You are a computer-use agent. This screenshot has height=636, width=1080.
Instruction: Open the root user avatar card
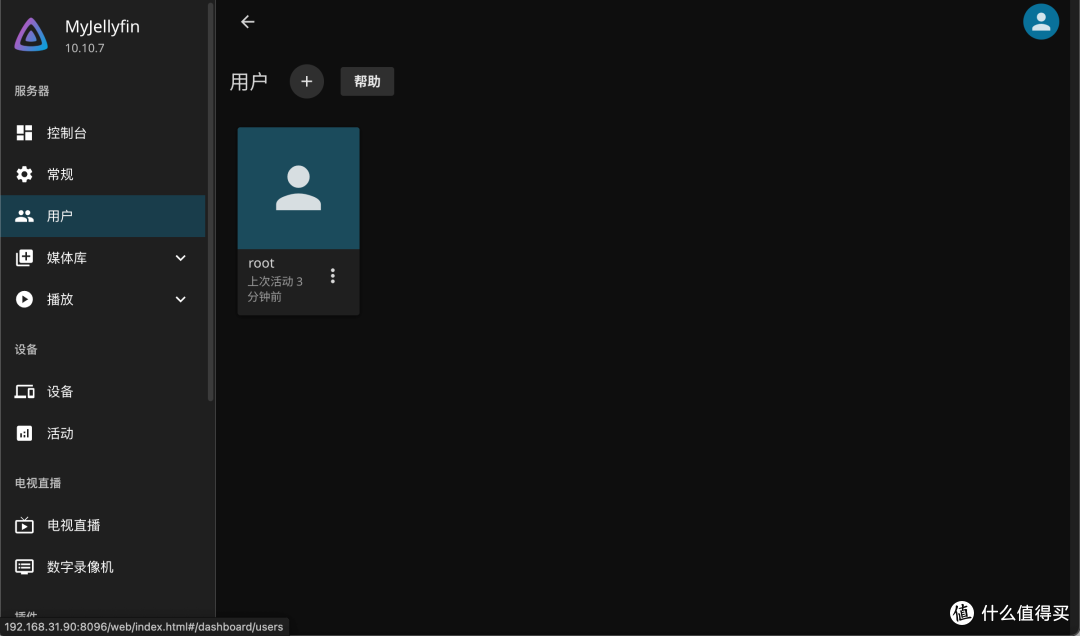[298, 188]
